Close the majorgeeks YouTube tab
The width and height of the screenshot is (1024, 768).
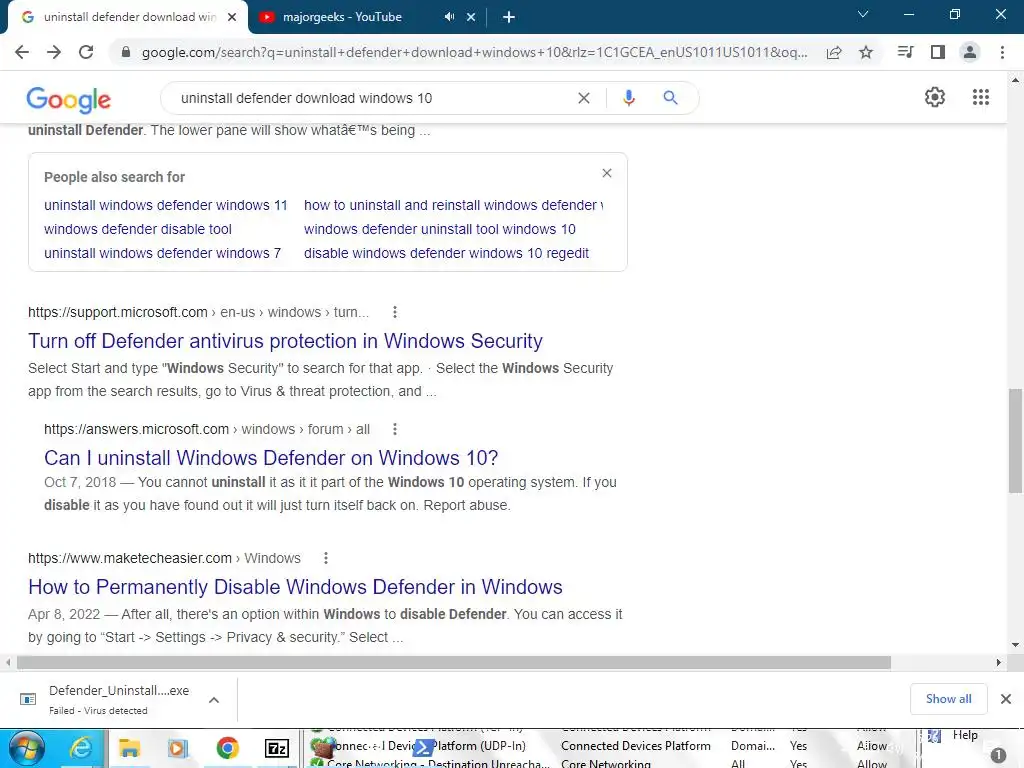point(471,17)
